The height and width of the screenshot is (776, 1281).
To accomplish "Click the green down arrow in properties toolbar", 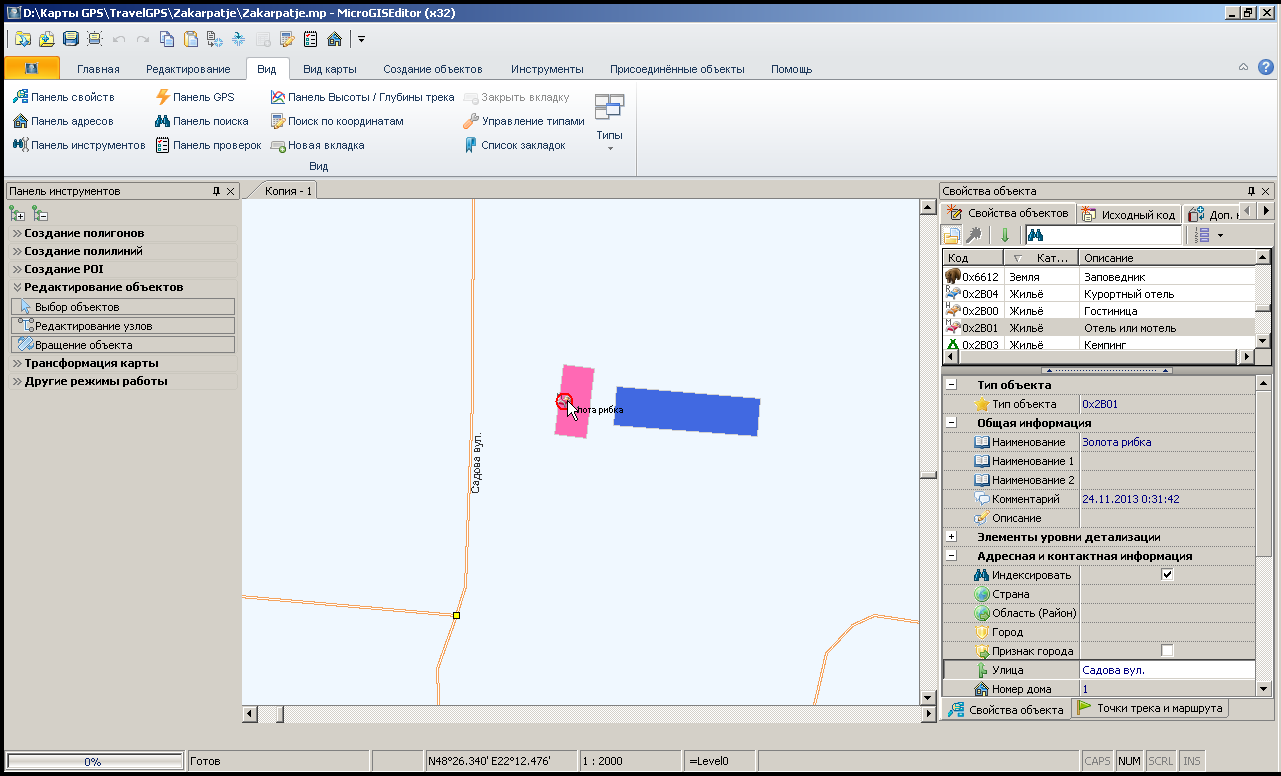I will point(1005,235).
